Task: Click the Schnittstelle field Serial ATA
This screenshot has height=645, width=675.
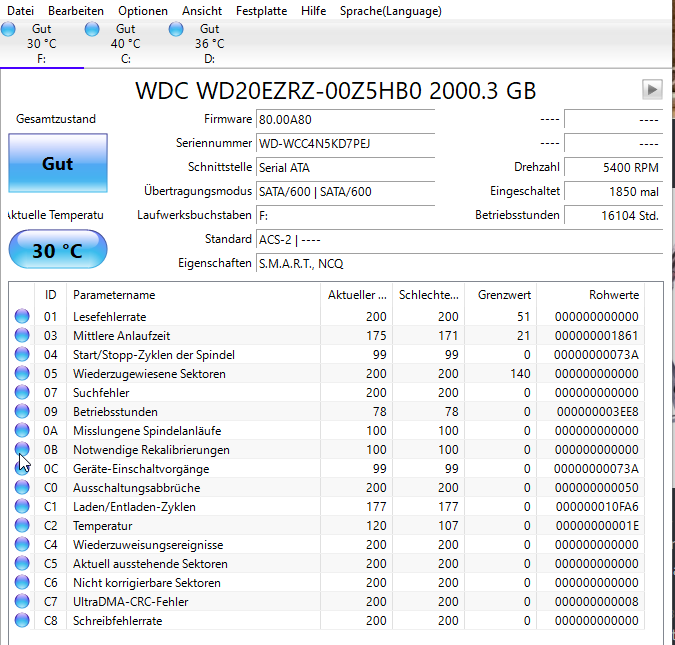Action: tap(346, 167)
